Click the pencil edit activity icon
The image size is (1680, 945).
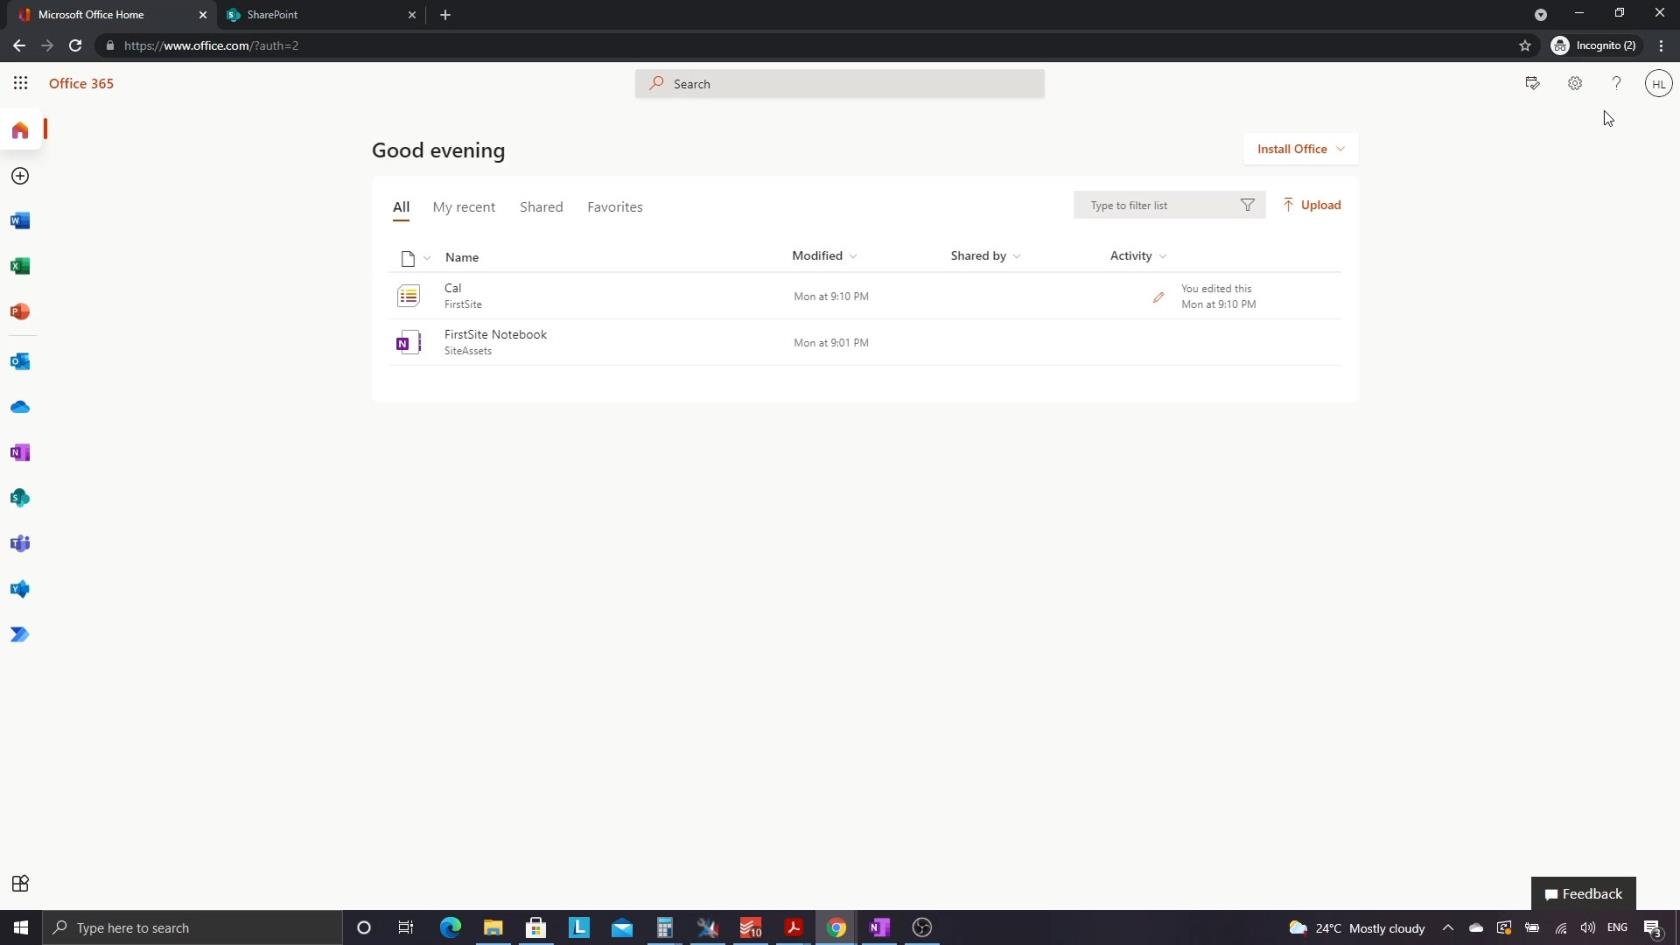[1158, 297]
